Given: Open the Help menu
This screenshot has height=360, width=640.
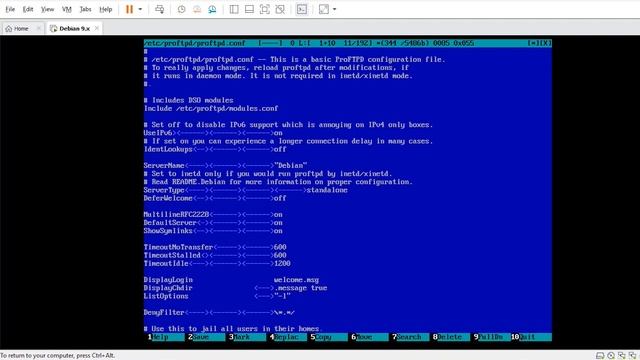Looking at the screenshot, I should 106,9.
